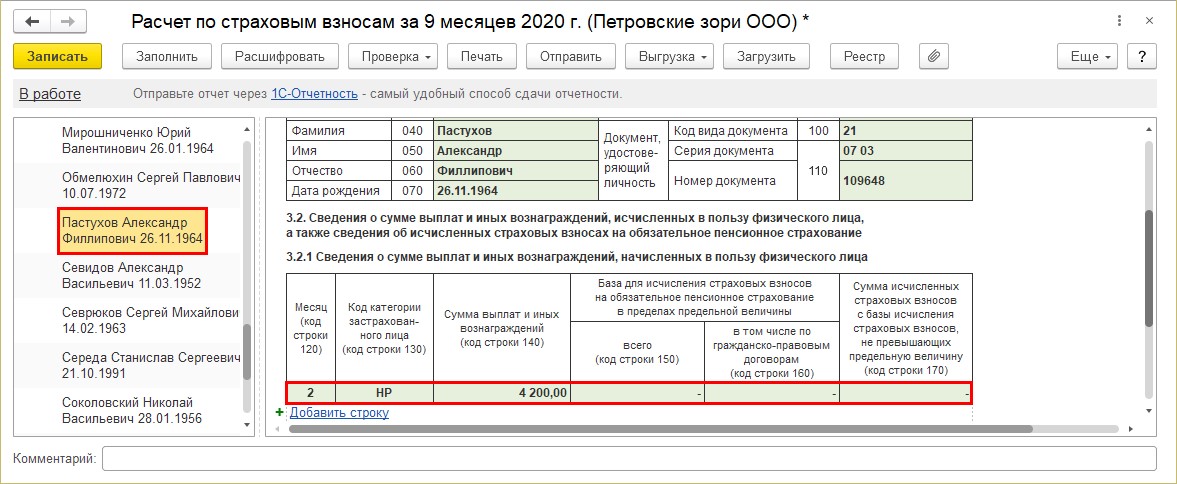Click the employee list scroll-down arrow
The height and width of the screenshot is (484, 1177).
tap(246, 425)
